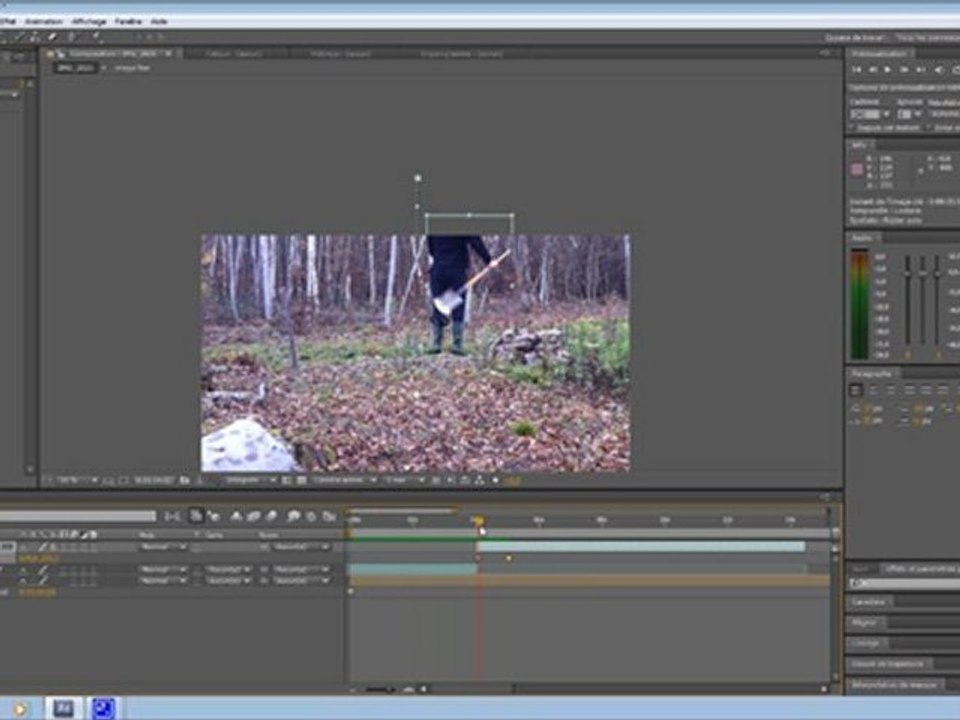960x720 pixels.
Task: Open third layer's Parent dropdown
Action: point(302,580)
